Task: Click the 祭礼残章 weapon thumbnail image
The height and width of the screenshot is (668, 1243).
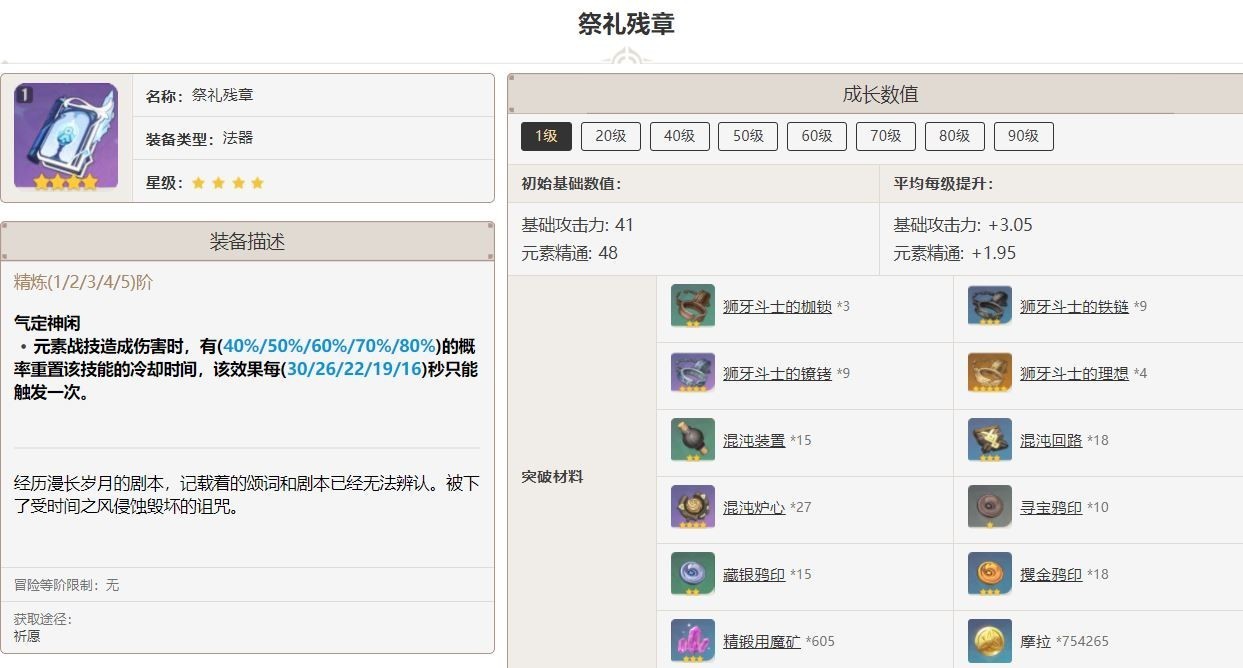Action: [66, 137]
